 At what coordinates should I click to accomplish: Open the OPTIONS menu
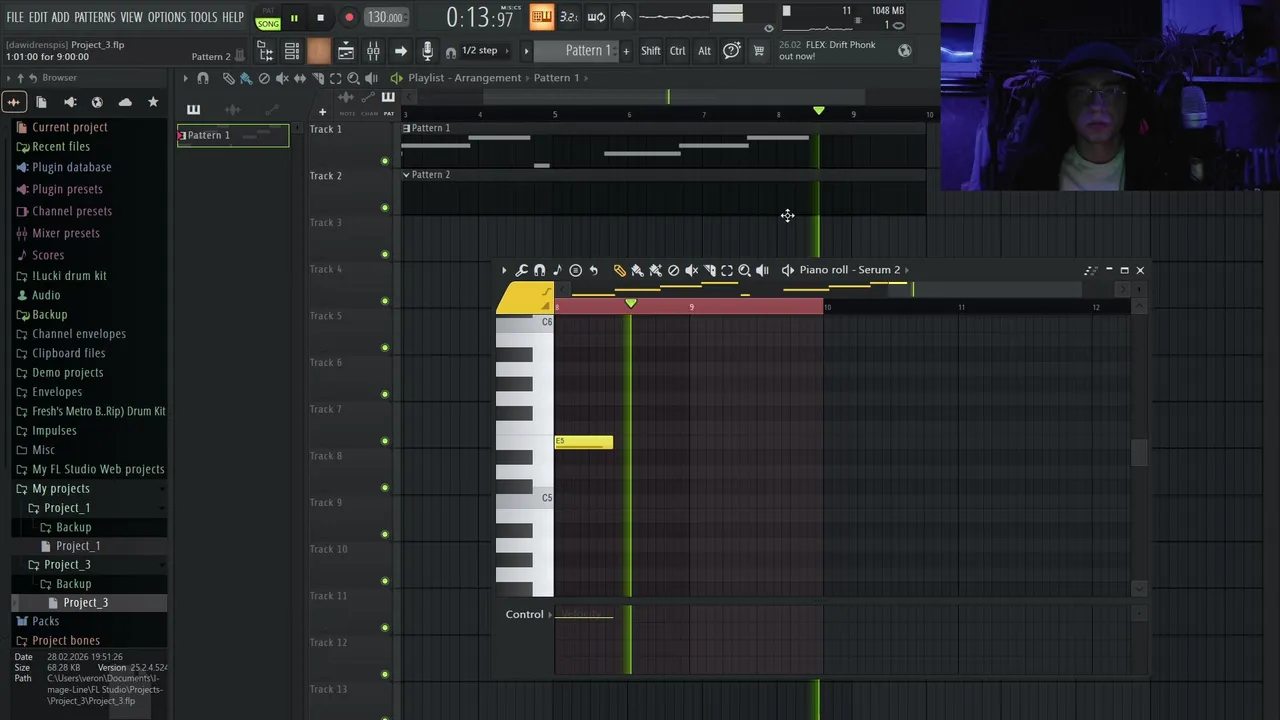(167, 17)
